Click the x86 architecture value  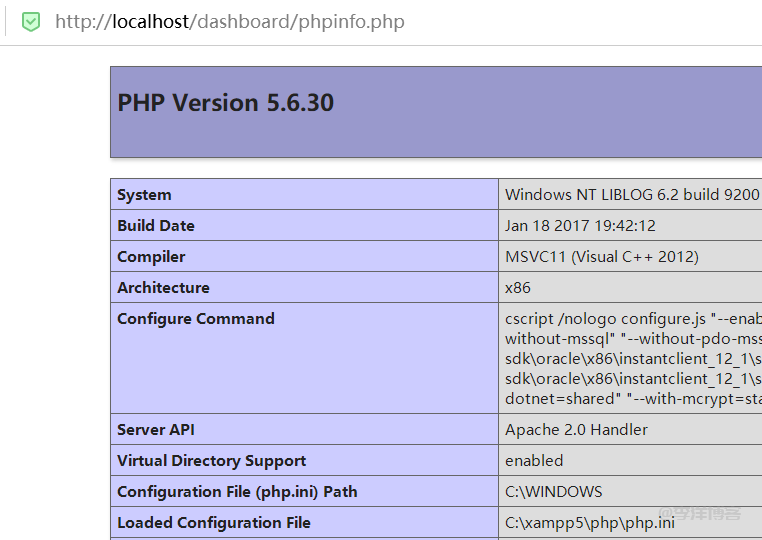pos(518,288)
